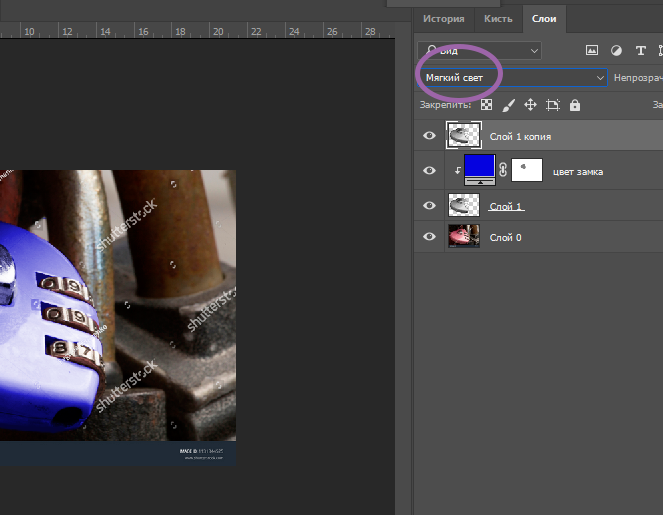This screenshot has width=663, height=515.
Task: Click the underlined Слой 1 layer name
Action: coord(506,206)
